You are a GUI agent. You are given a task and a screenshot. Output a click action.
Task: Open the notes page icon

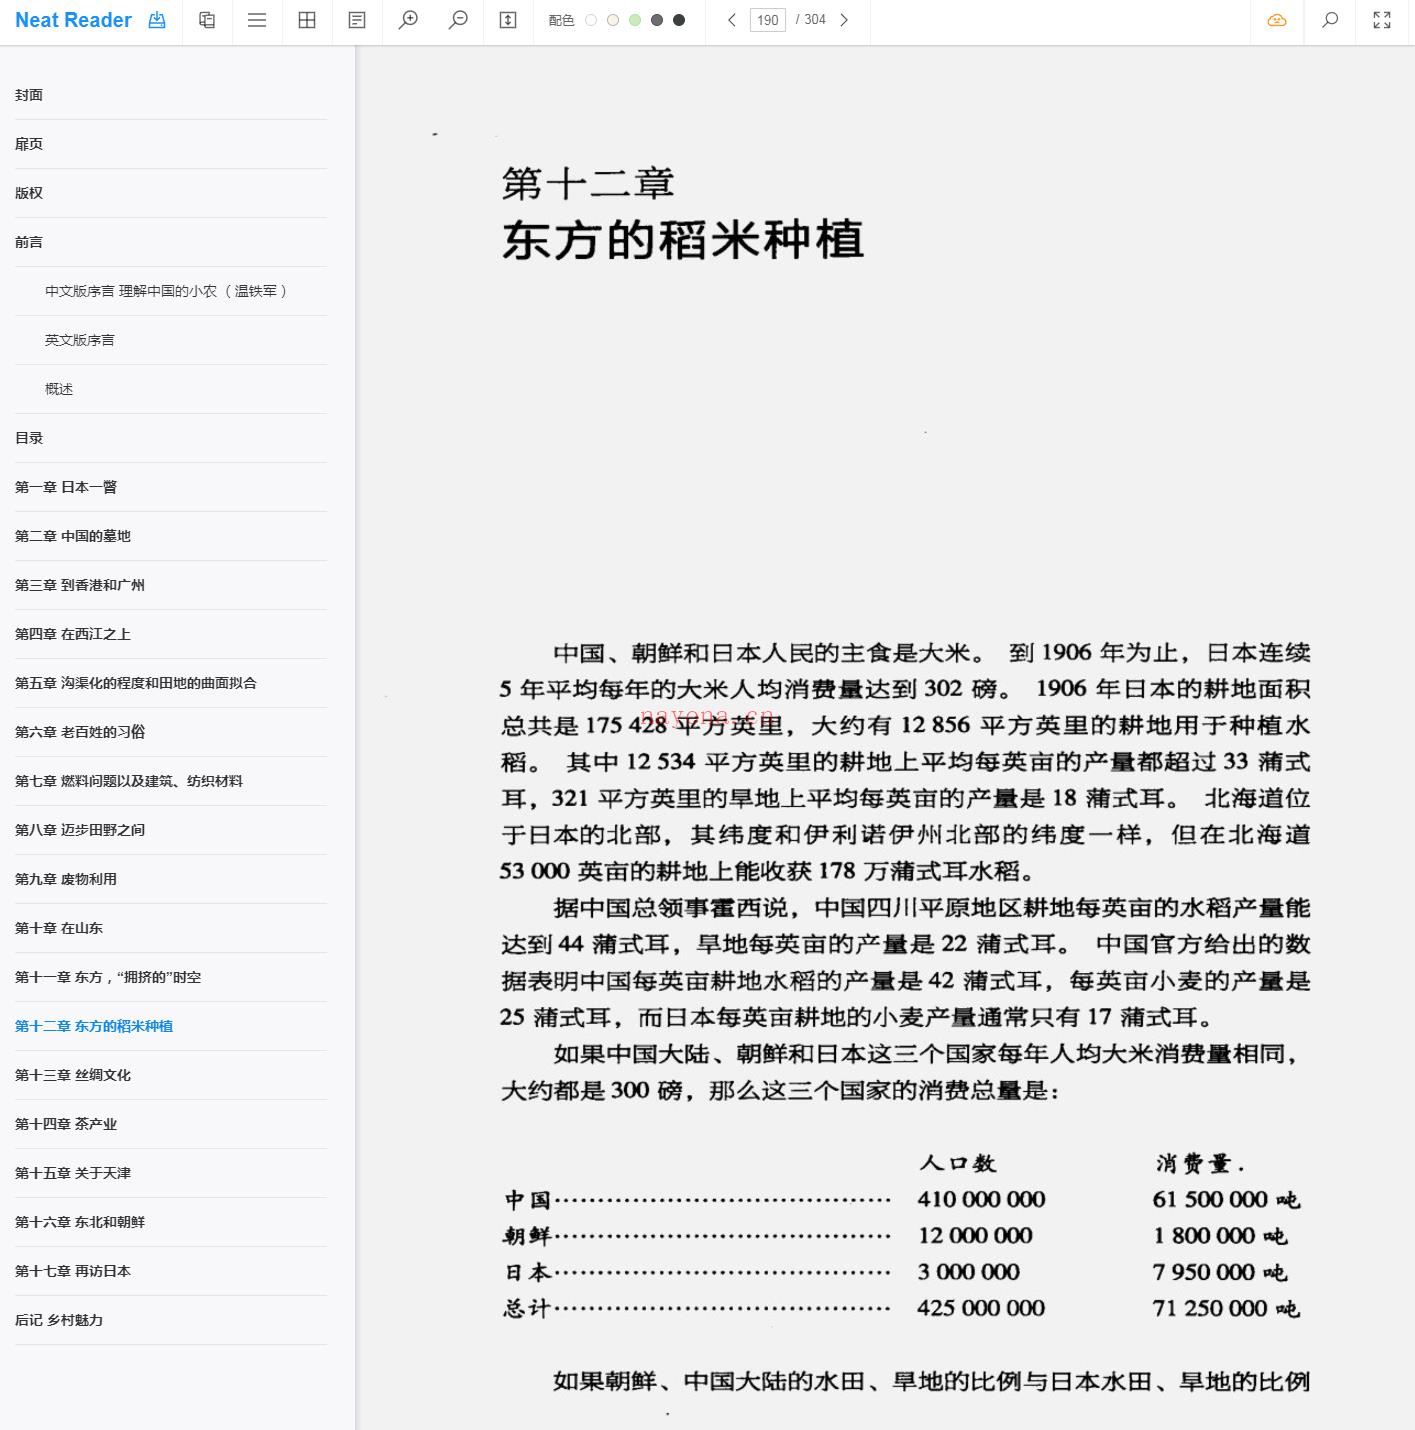click(x=357, y=20)
